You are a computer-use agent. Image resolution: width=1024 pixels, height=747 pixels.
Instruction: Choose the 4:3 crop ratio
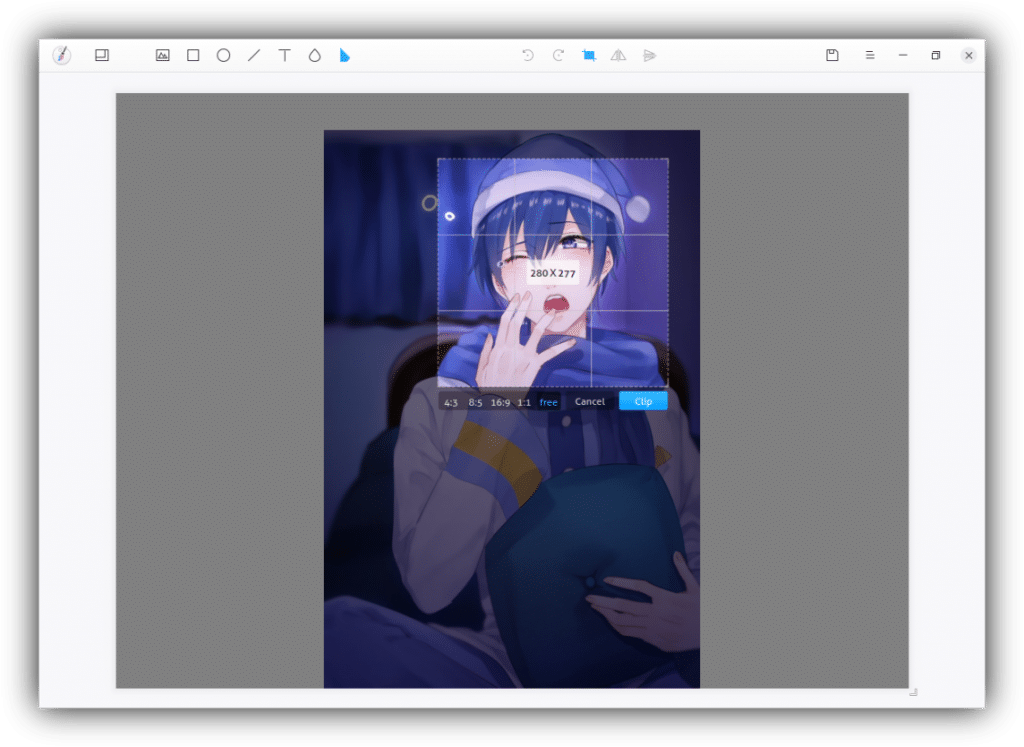click(x=451, y=402)
